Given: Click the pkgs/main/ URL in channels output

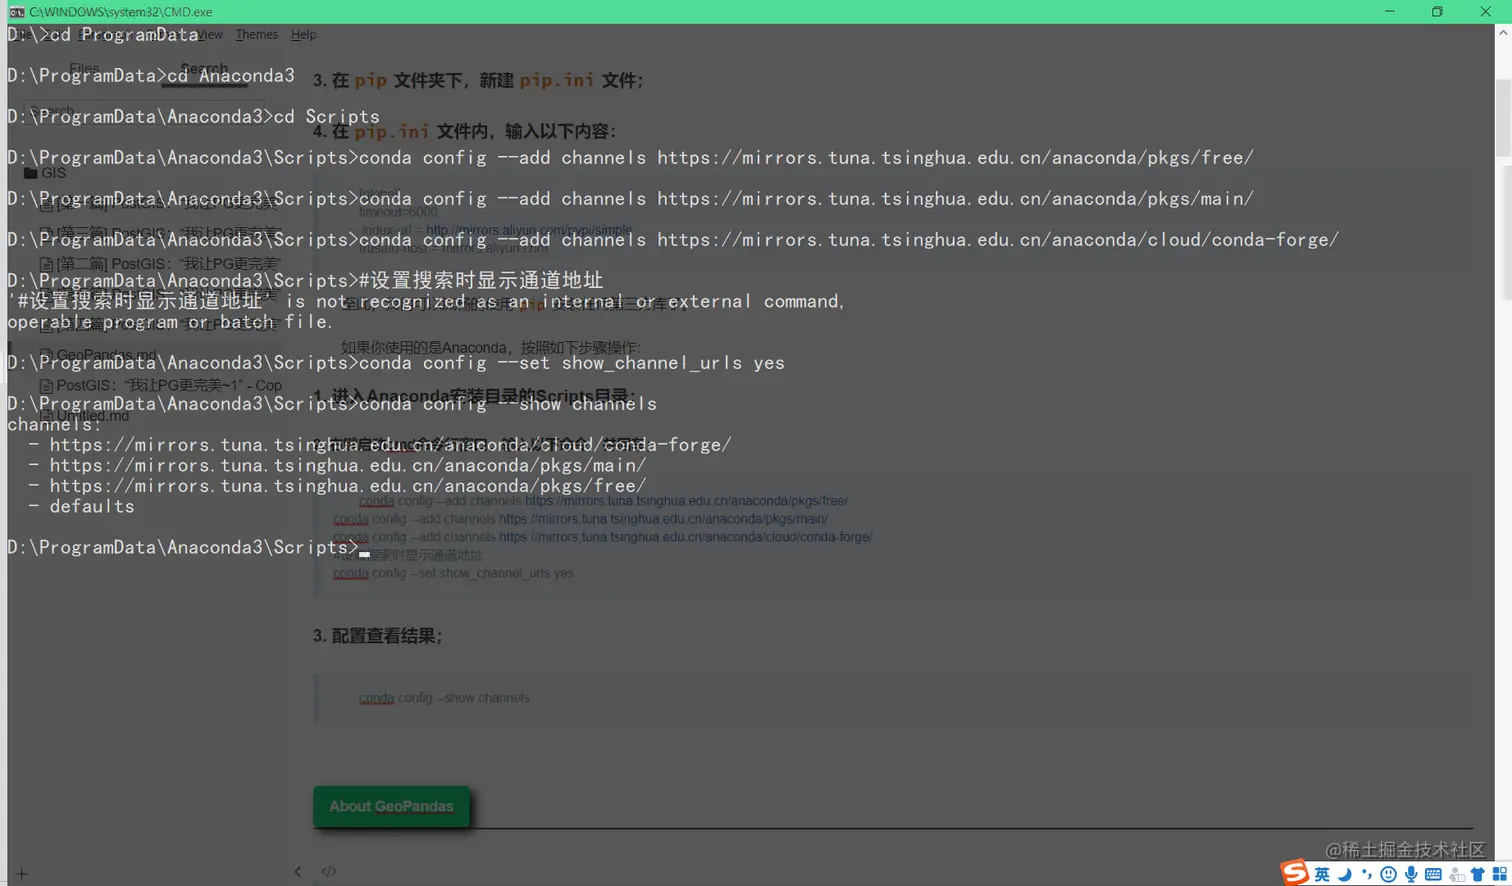Looking at the screenshot, I should pyautogui.click(x=348, y=466).
